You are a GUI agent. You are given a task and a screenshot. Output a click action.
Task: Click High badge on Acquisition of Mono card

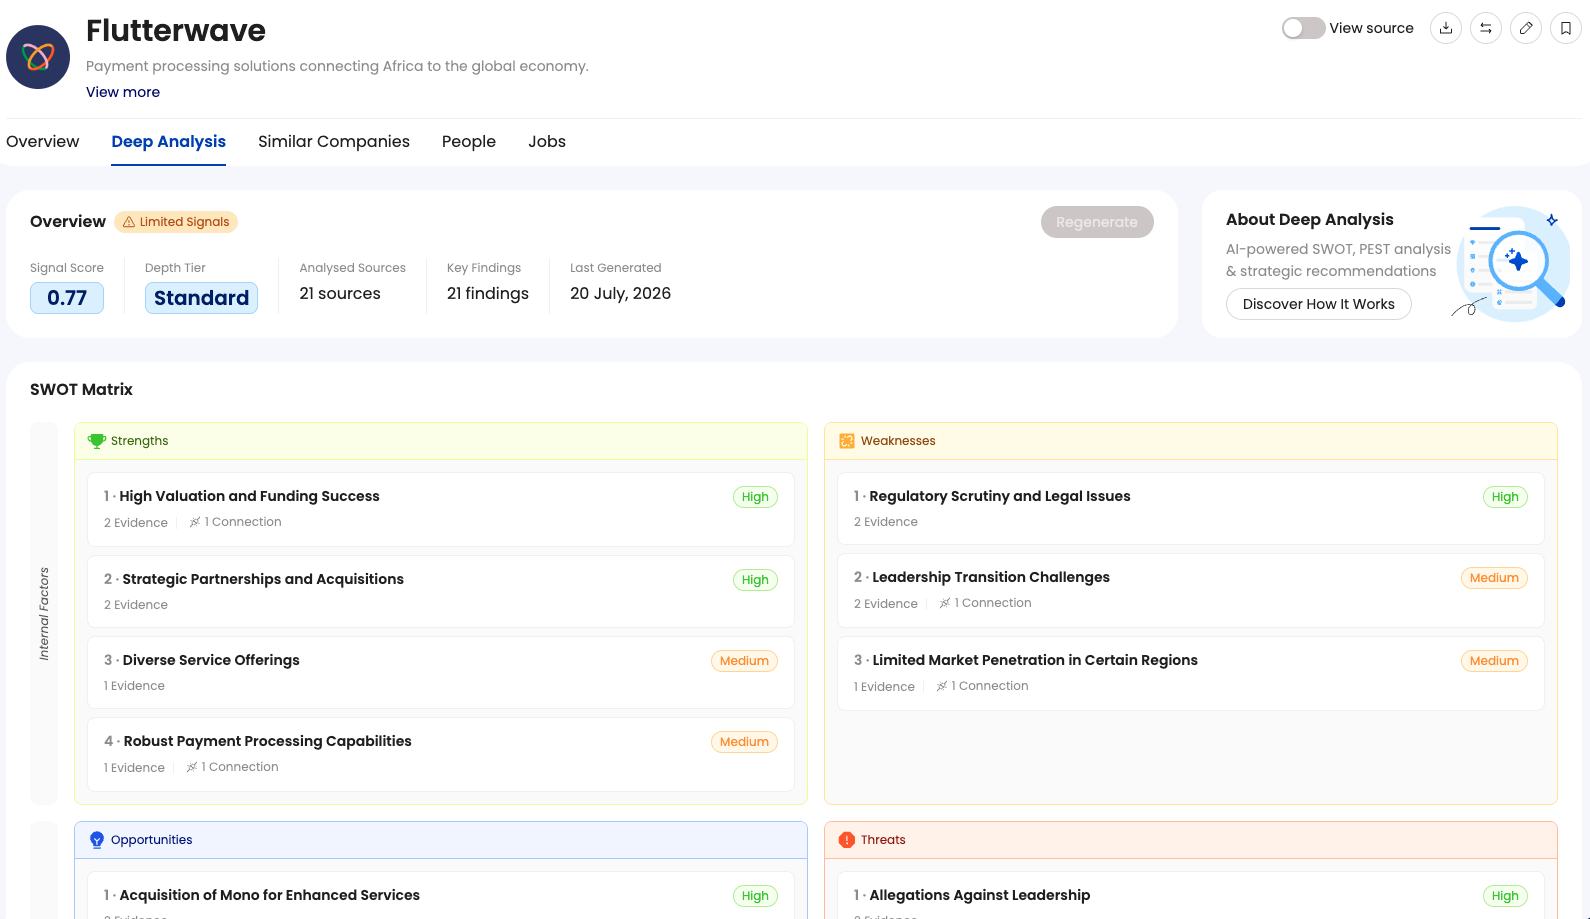coord(755,896)
